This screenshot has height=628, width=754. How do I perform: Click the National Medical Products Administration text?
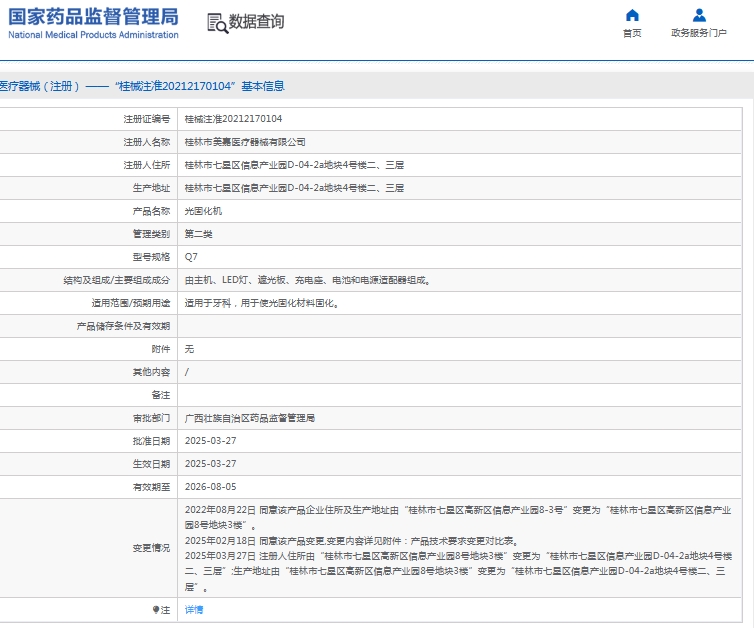click(93, 35)
